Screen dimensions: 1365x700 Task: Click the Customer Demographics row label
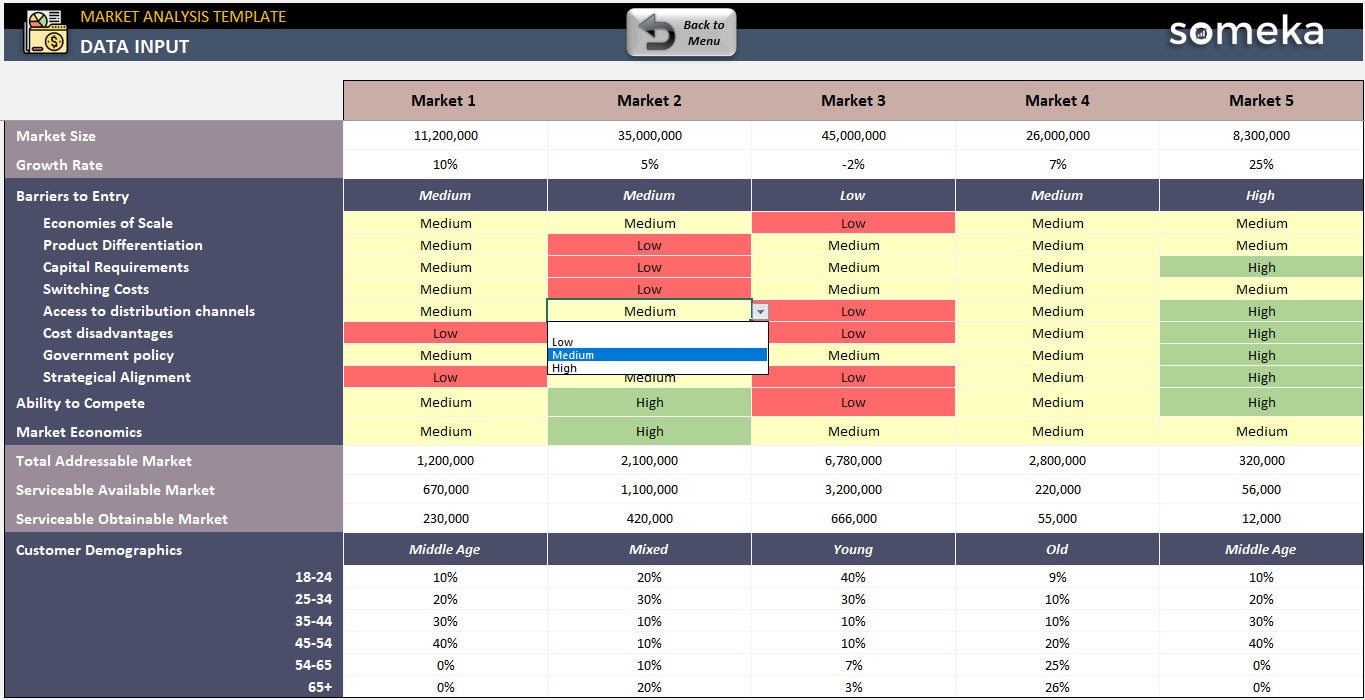[x=97, y=549]
